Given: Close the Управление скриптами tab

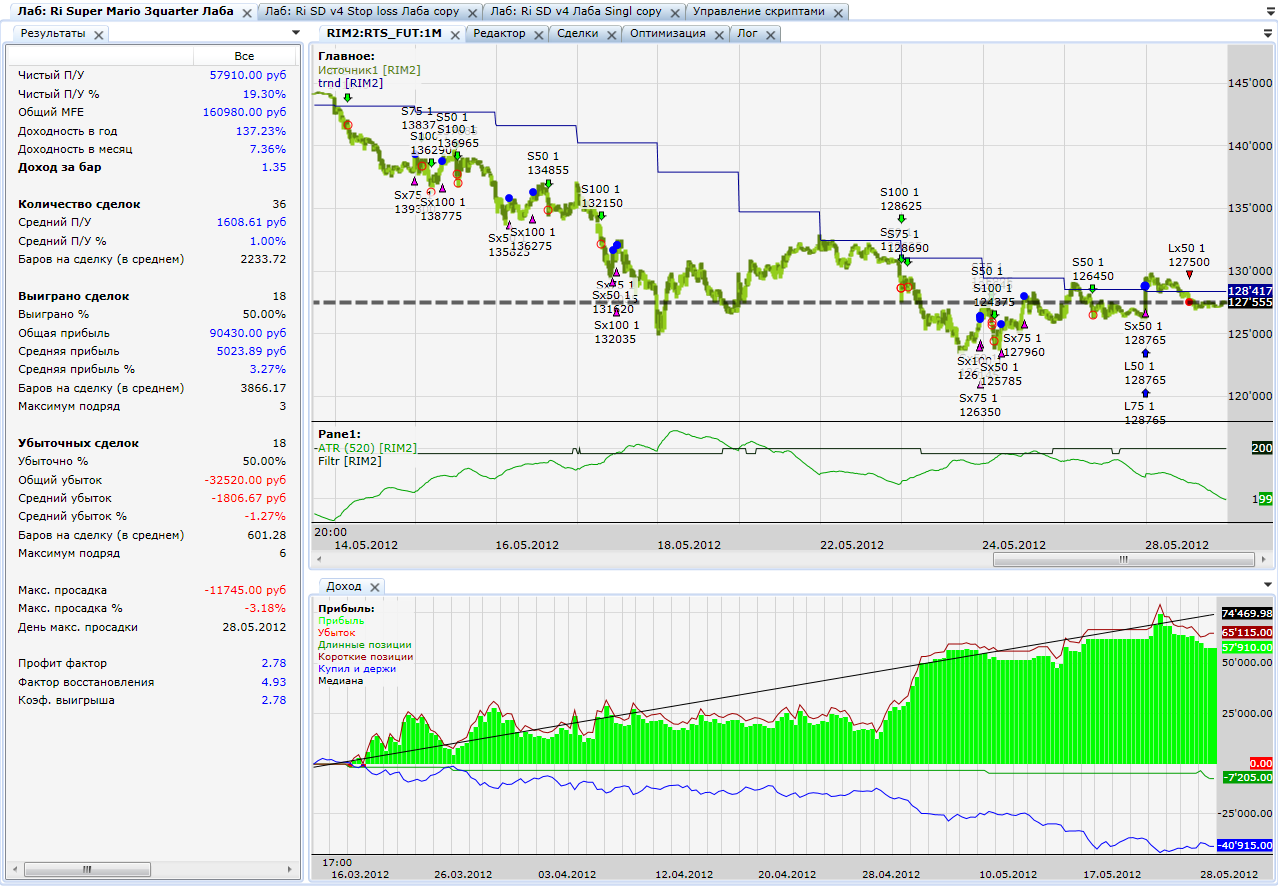Looking at the screenshot, I should point(837,13).
